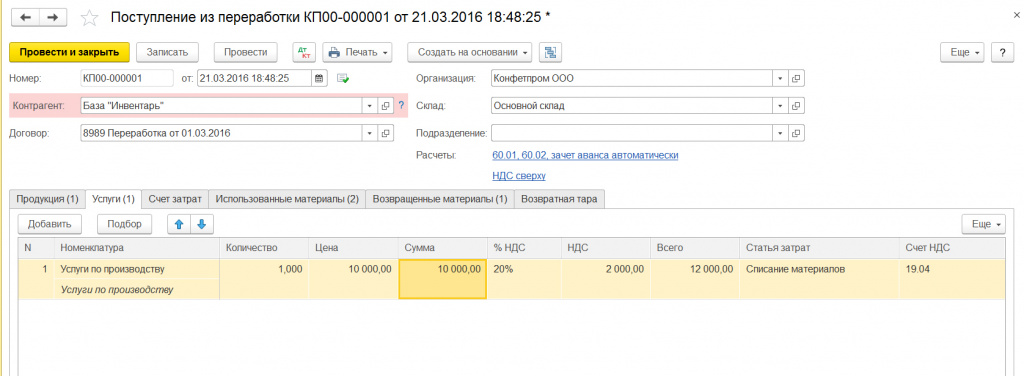
Task: Switch to the Продукция (1) tab
Action: (x=47, y=199)
